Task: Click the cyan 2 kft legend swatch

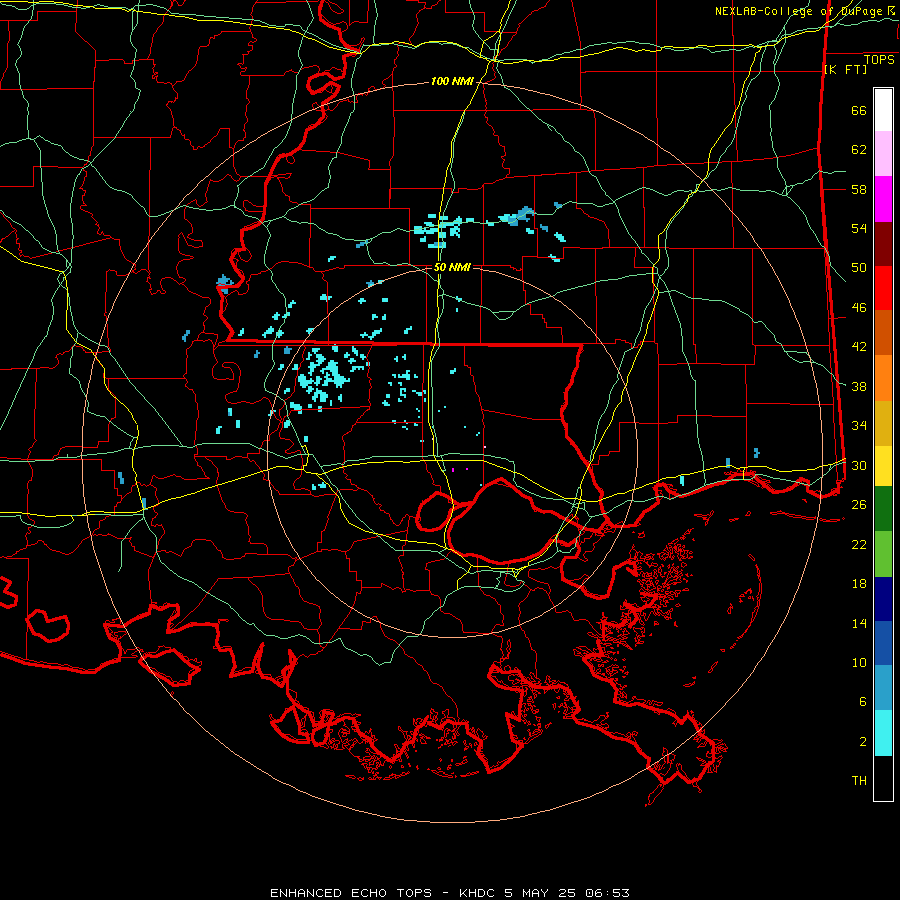Action: click(x=883, y=733)
